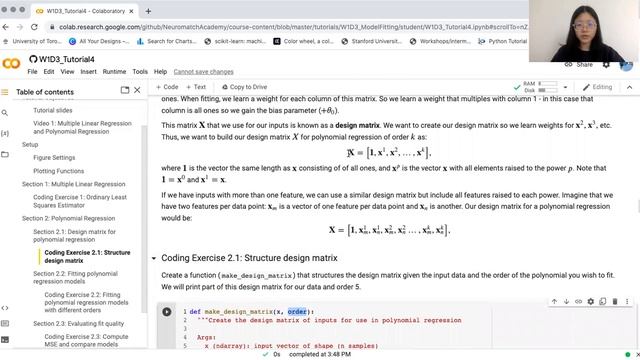640x360 pixels.
Task: Click Copy to Drive button
Action: coord(244,87)
